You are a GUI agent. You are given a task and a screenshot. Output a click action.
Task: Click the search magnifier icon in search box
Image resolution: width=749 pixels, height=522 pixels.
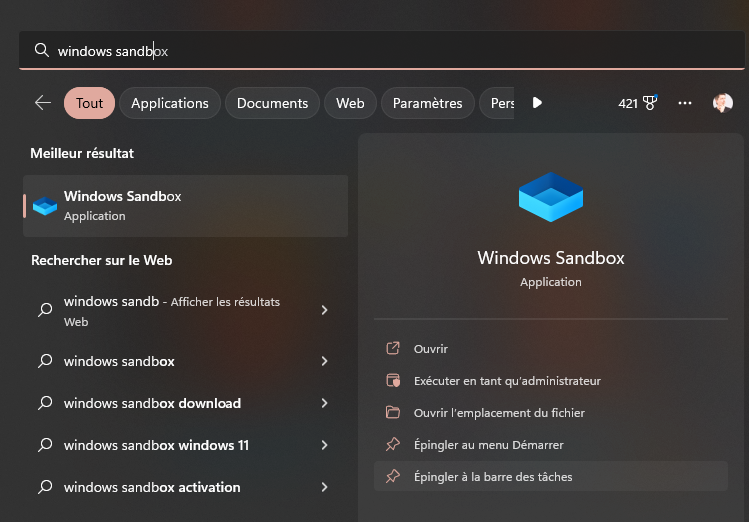tap(42, 50)
